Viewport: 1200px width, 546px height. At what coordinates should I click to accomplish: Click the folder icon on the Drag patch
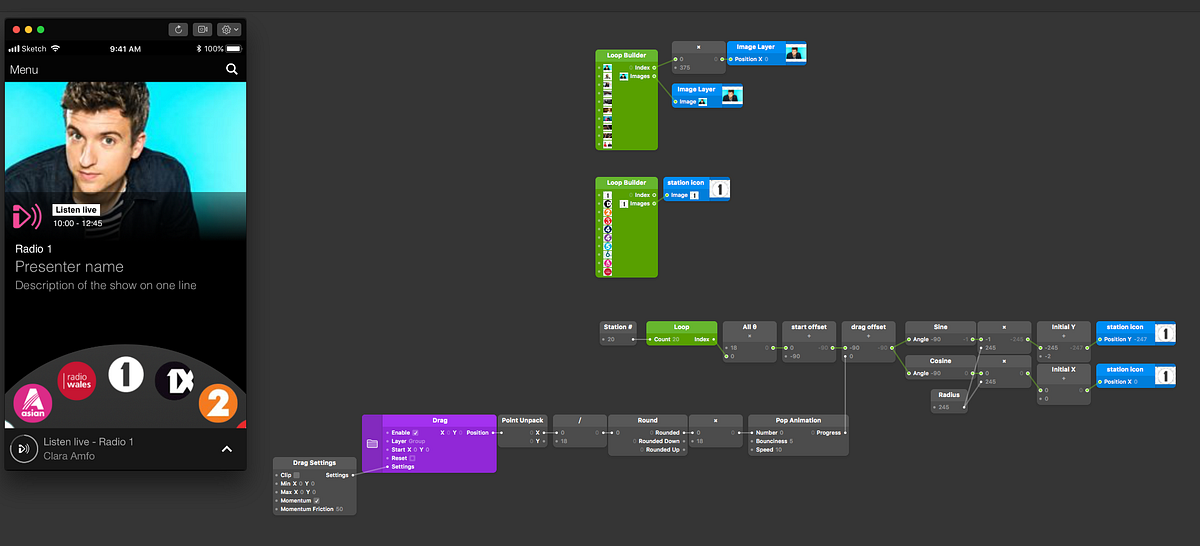click(372, 443)
